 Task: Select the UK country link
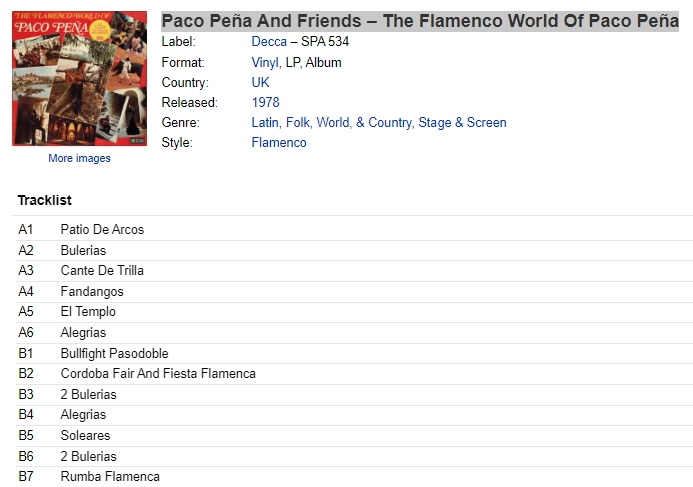(x=260, y=82)
